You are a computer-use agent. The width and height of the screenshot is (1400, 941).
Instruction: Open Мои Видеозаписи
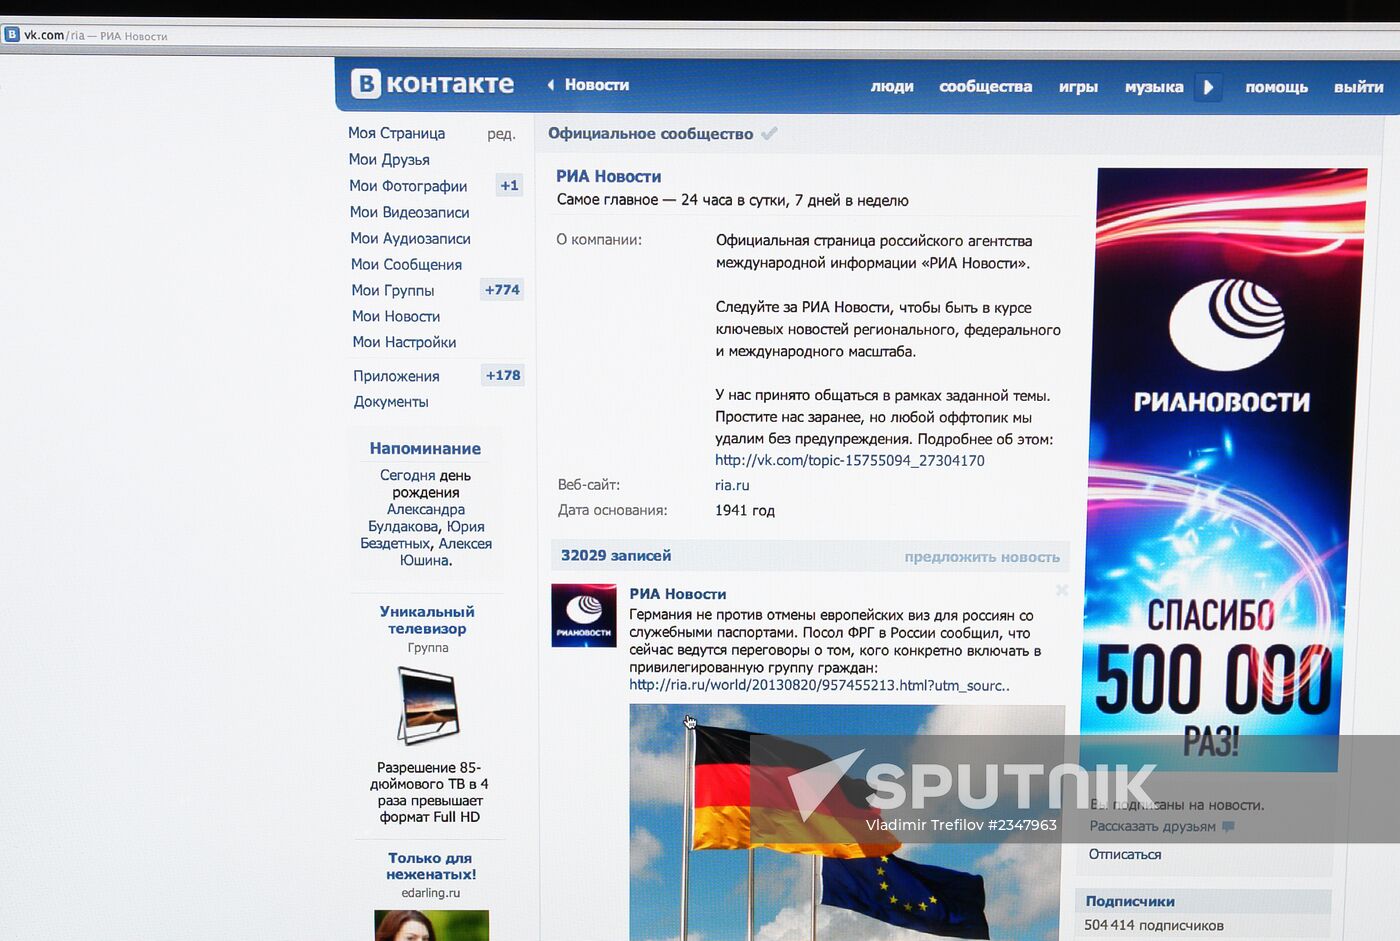(409, 212)
